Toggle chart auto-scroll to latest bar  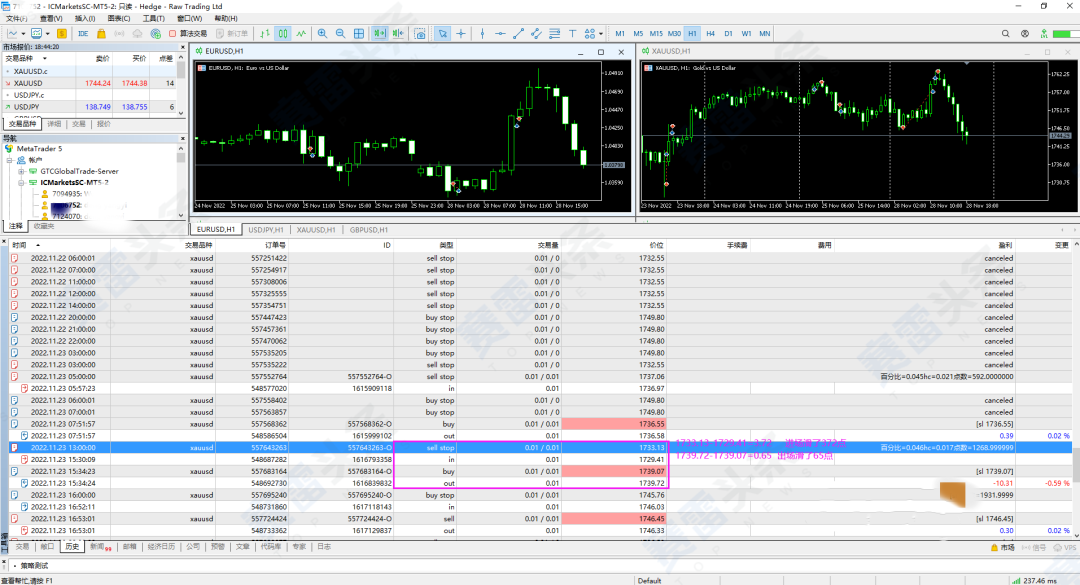click(x=380, y=33)
